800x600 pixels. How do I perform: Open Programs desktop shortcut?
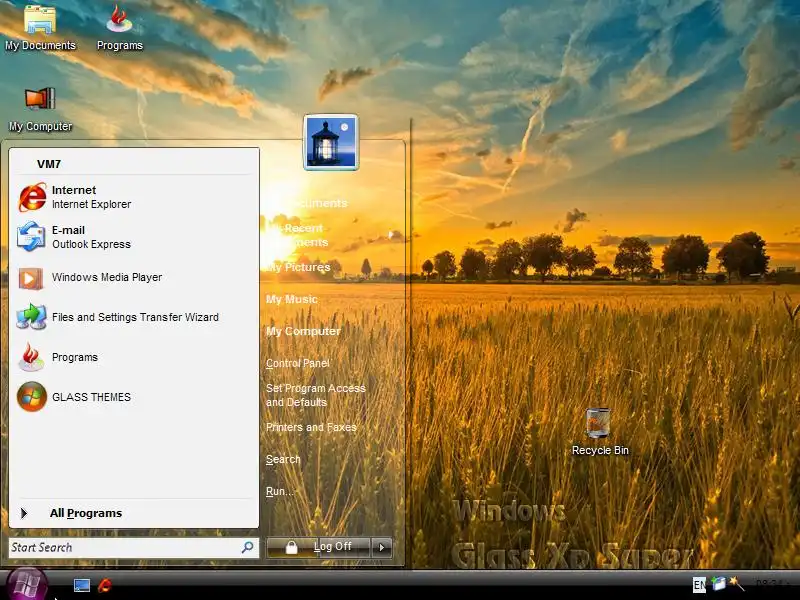(120, 28)
